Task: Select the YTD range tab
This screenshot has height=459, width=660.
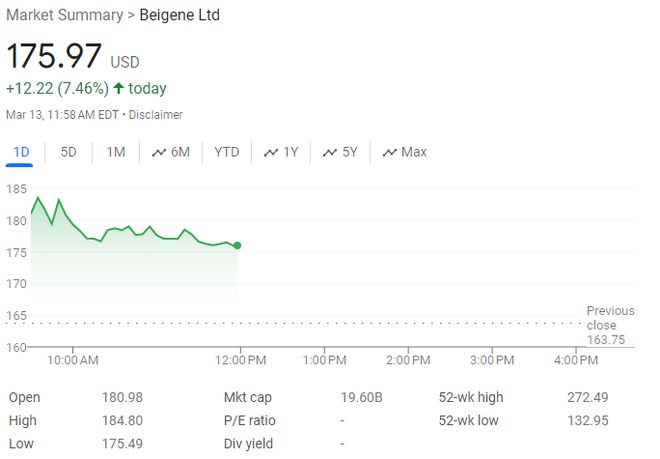Action: [x=226, y=152]
